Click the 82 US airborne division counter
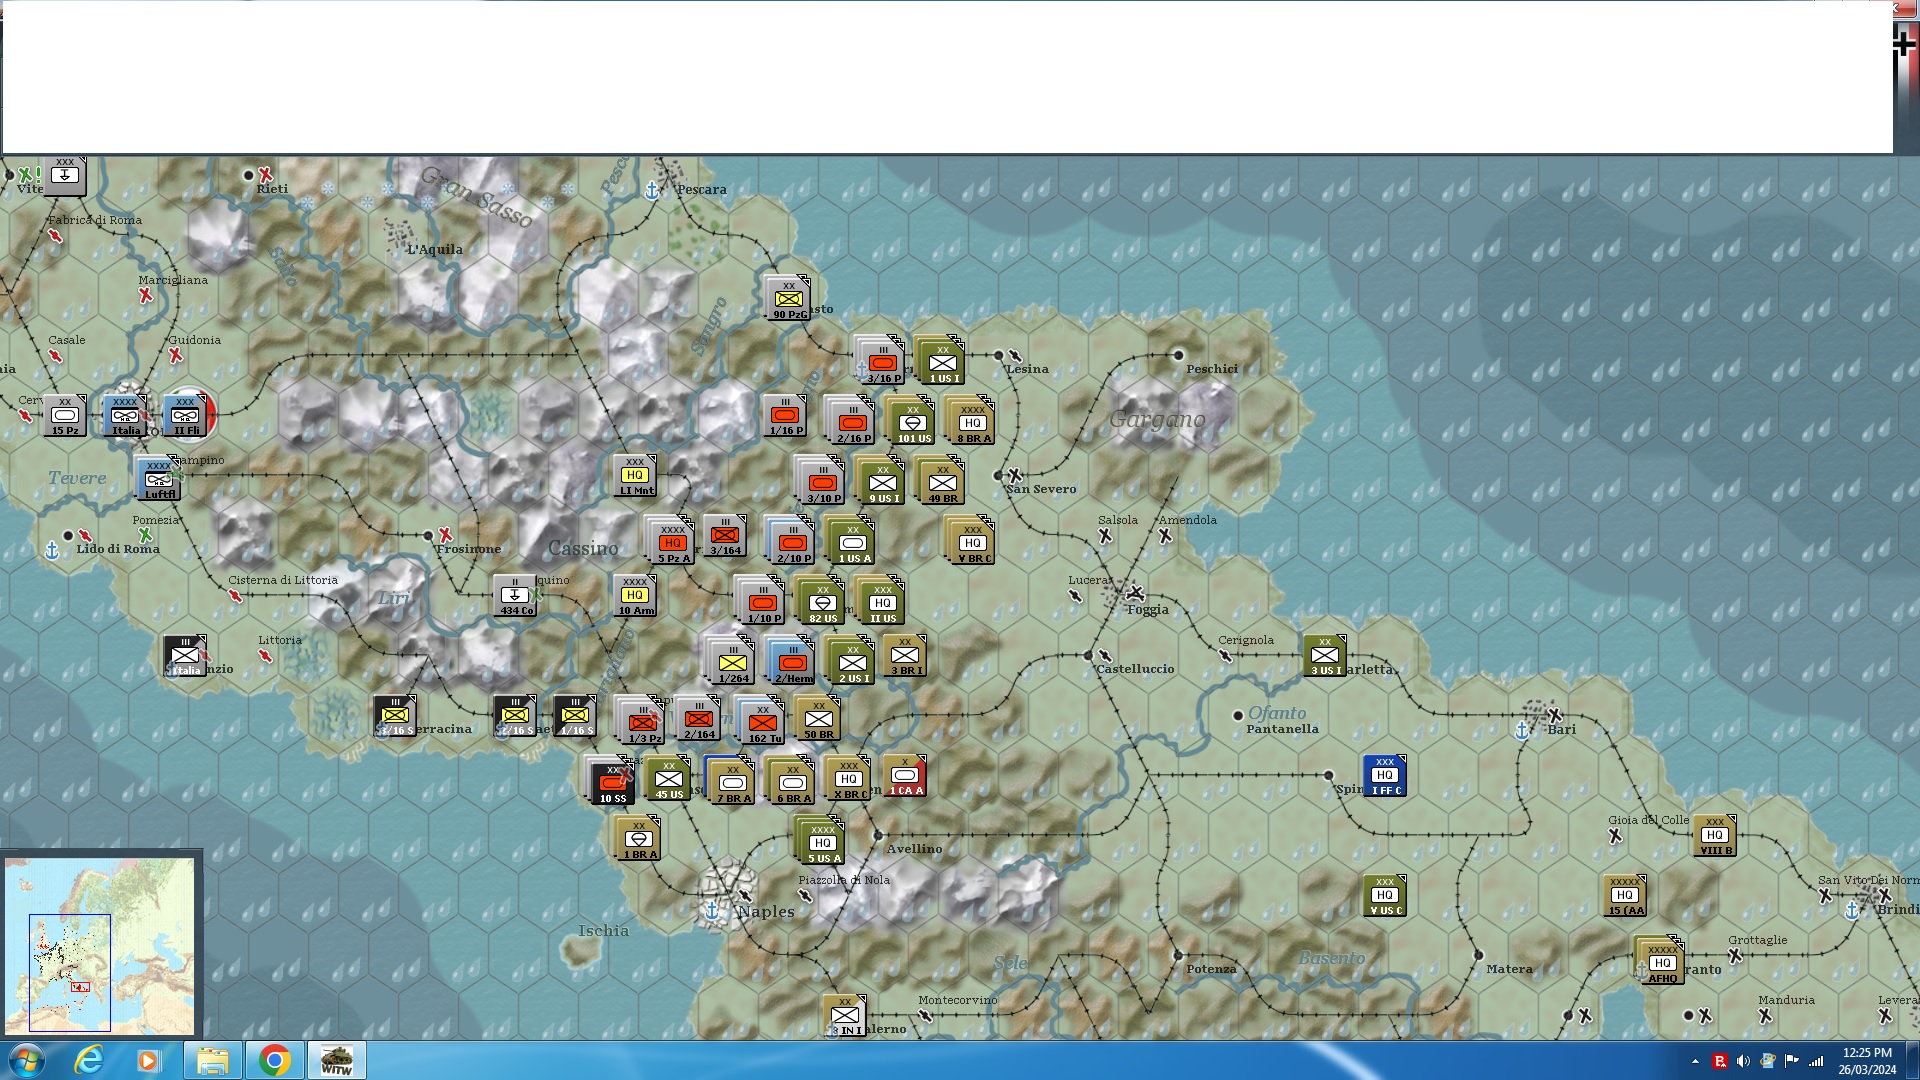Viewport: 1920px width, 1080px height. pyautogui.click(x=823, y=602)
